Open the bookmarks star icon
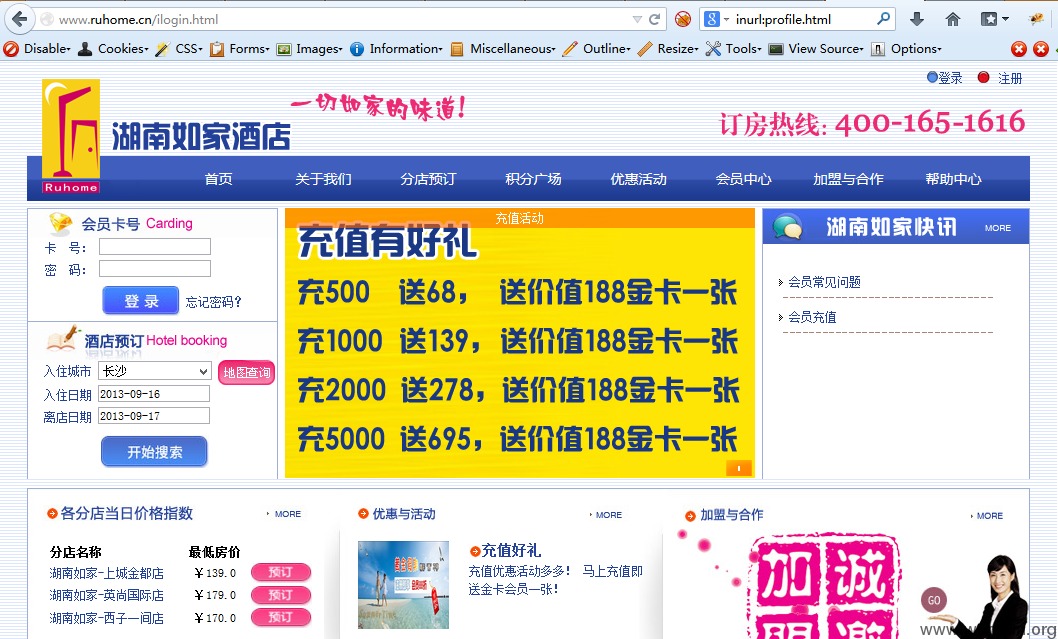The width and height of the screenshot is (1058, 639). click(x=989, y=19)
